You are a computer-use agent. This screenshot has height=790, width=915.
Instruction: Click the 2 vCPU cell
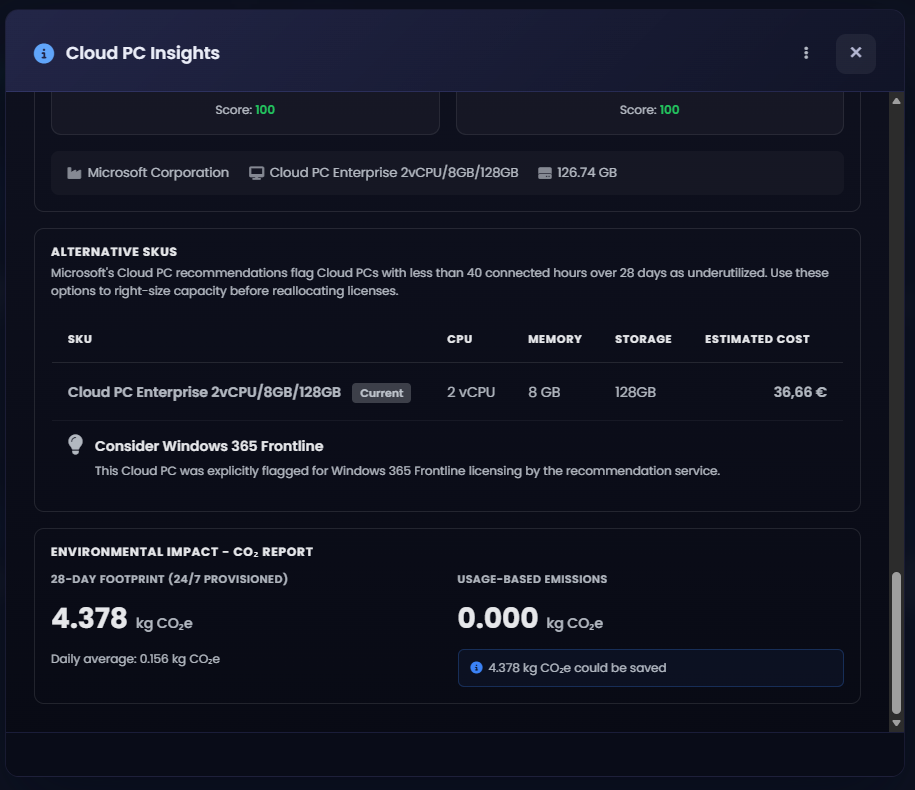click(471, 392)
